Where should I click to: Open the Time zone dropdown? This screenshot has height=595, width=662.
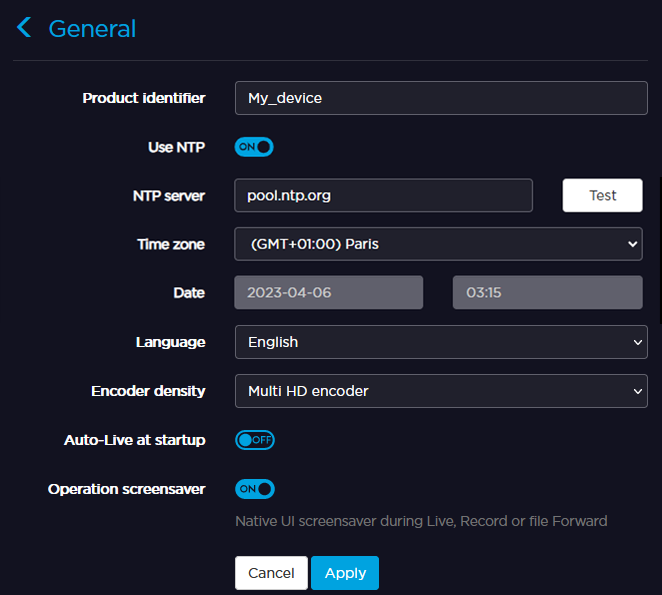pos(438,244)
